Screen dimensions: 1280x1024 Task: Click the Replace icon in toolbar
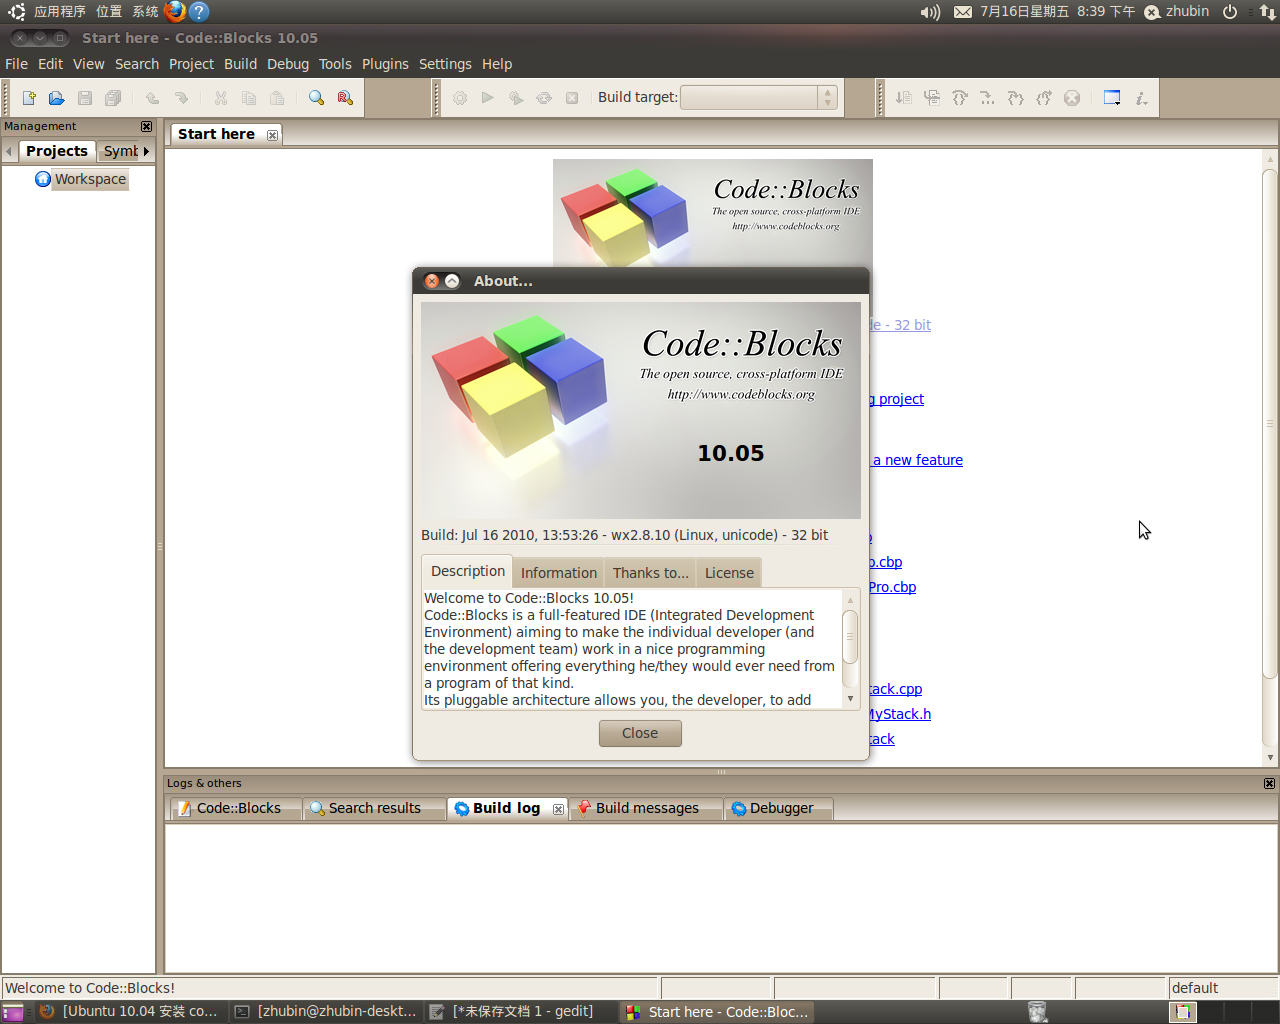tap(345, 98)
